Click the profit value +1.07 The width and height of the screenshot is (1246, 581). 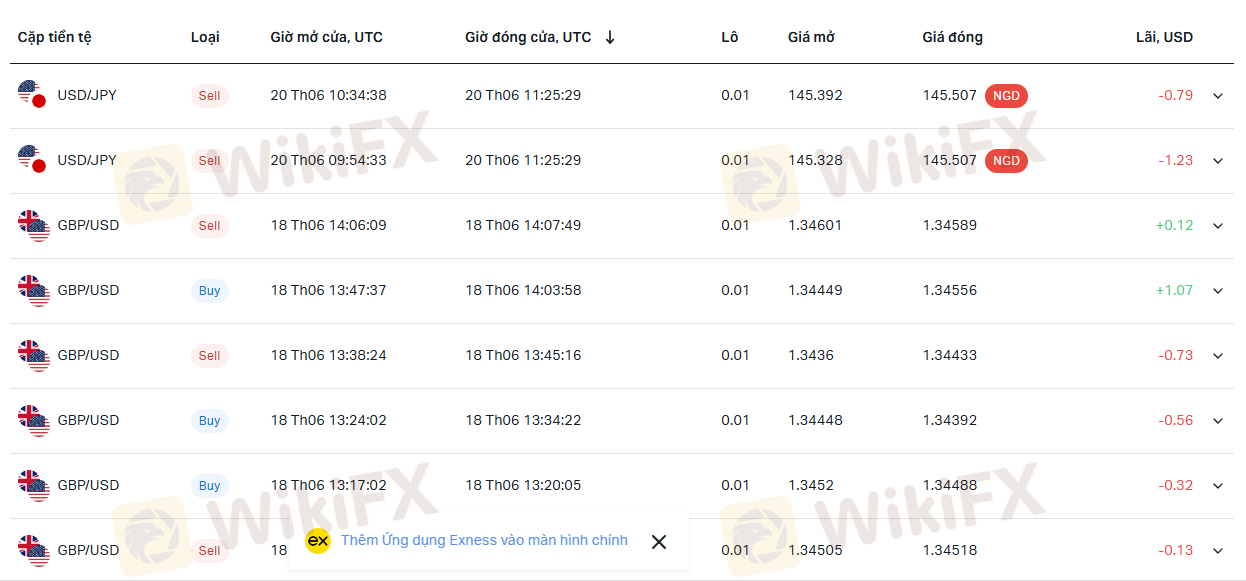click(x=1174, y=290)
